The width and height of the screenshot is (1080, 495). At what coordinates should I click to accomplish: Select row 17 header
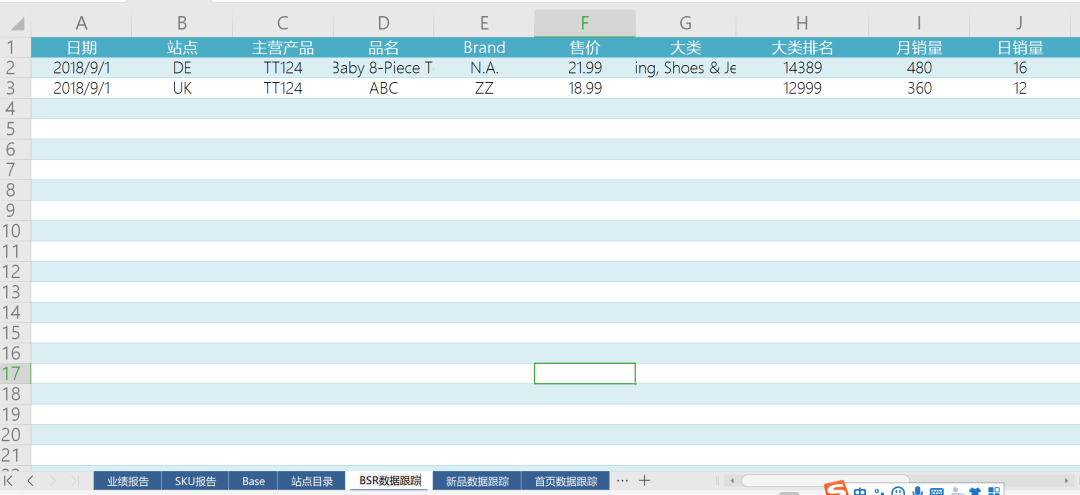tap(15, 373)
